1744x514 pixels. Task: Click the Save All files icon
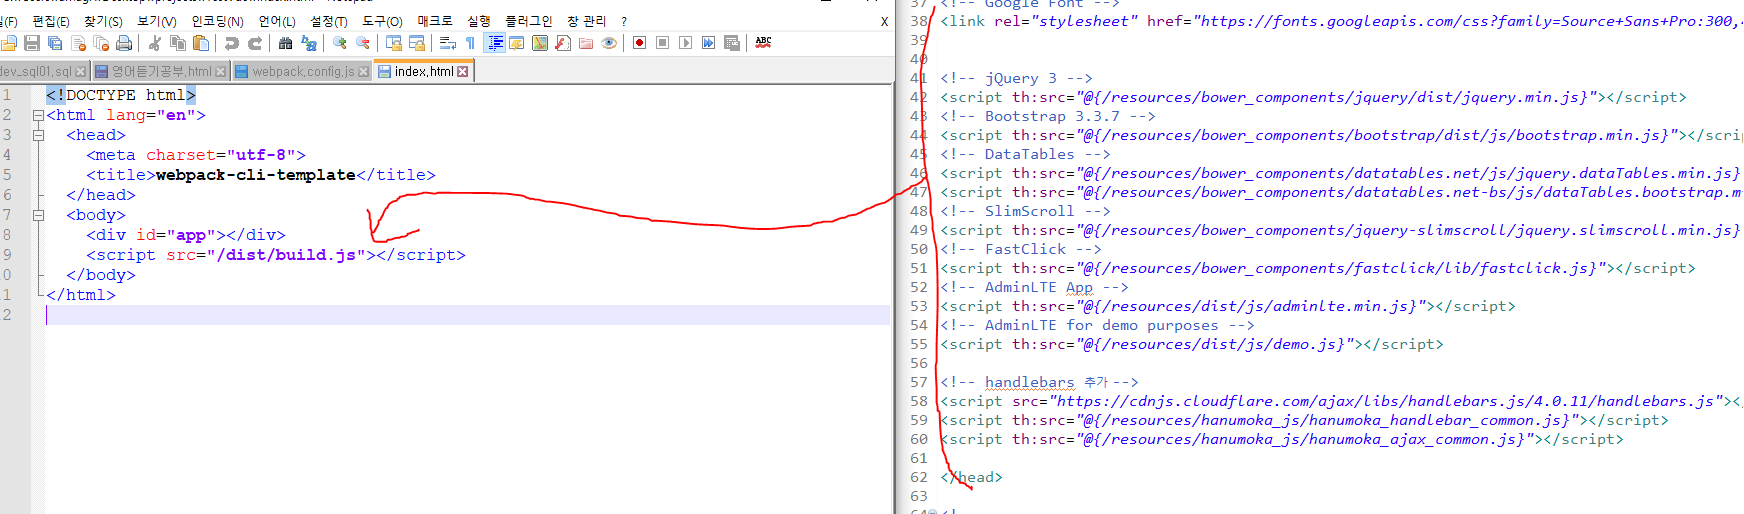point(55,43)
